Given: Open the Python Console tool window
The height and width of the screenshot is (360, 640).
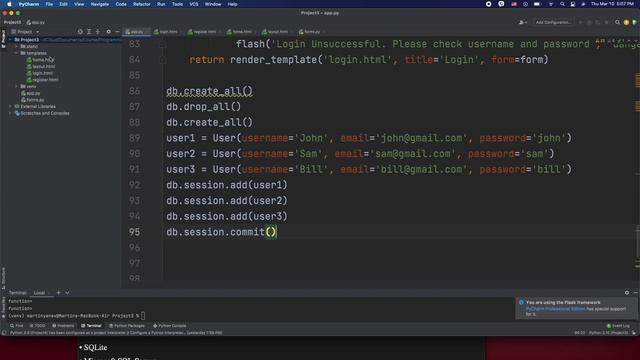Looking at the screenshot, I should [x=169, y=326].
